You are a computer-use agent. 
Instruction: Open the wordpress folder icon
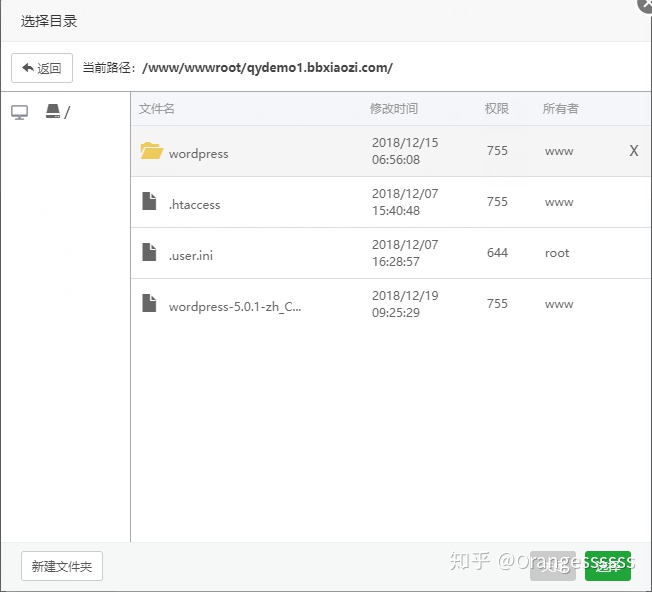coord(151,150)
